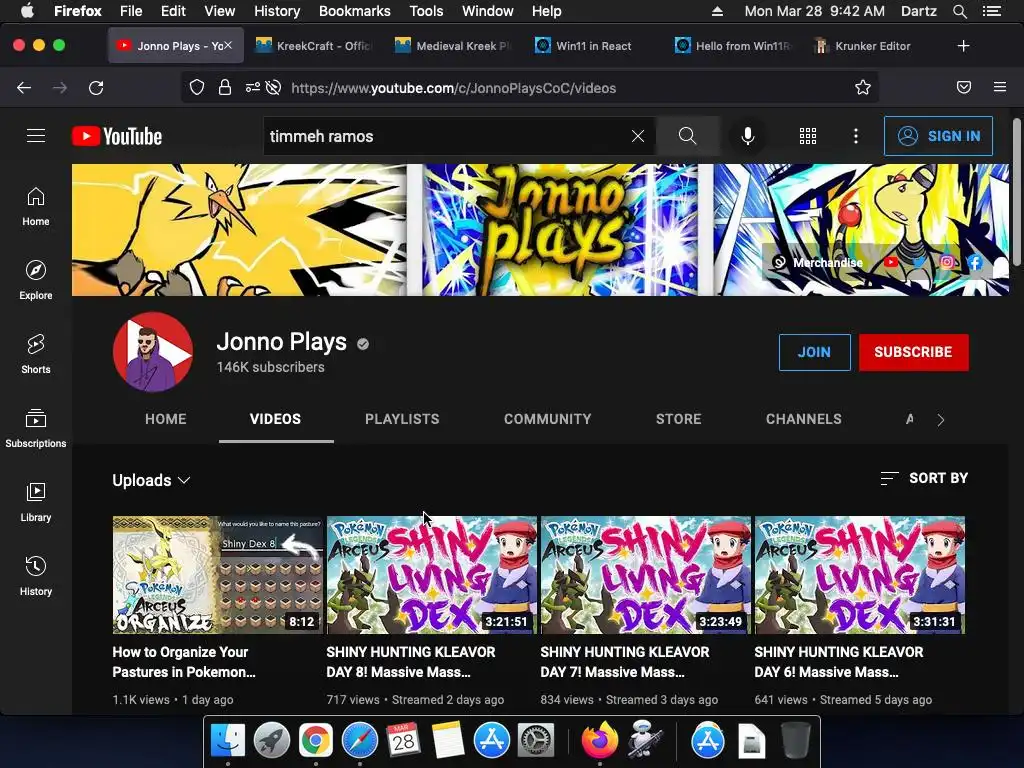The height and width of the screenshot is (768, 1024).
Task: Click the red SUBSCRIBE button
Action: (913, 352)
